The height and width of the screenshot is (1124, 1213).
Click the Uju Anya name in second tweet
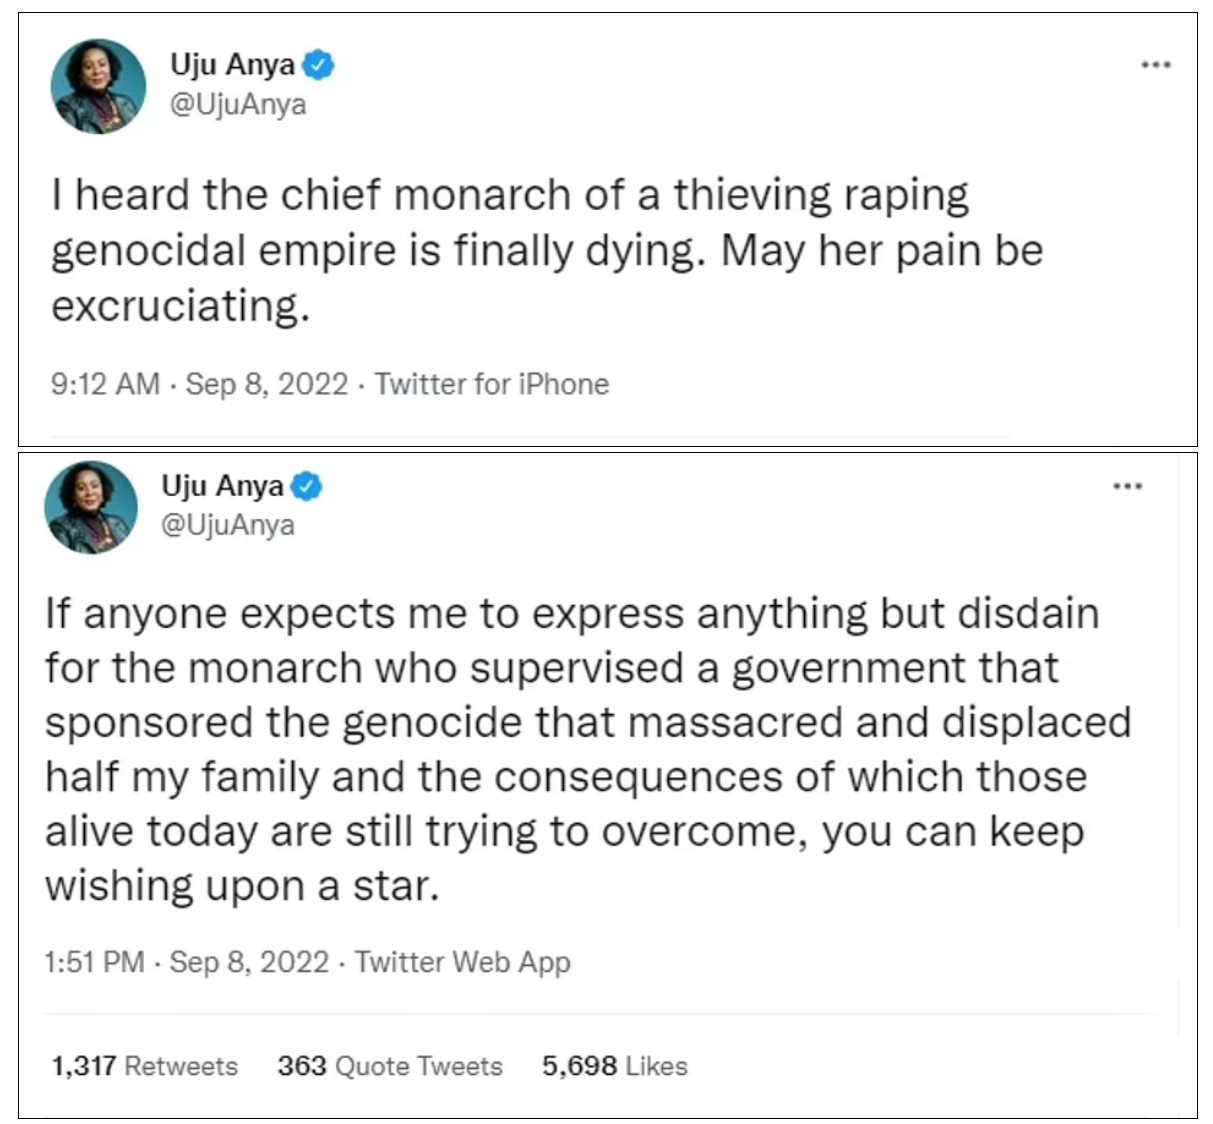click(222, 486)
